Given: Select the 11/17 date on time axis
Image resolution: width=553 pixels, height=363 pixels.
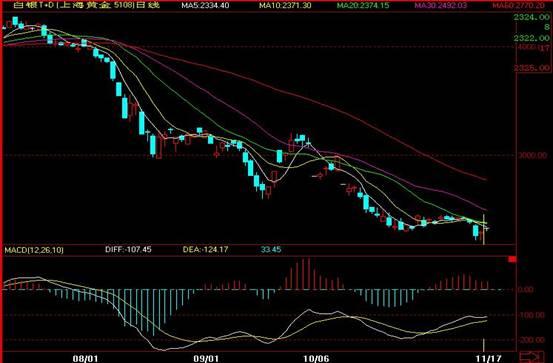Looking at the screenshot, I should tap(488, 359).
